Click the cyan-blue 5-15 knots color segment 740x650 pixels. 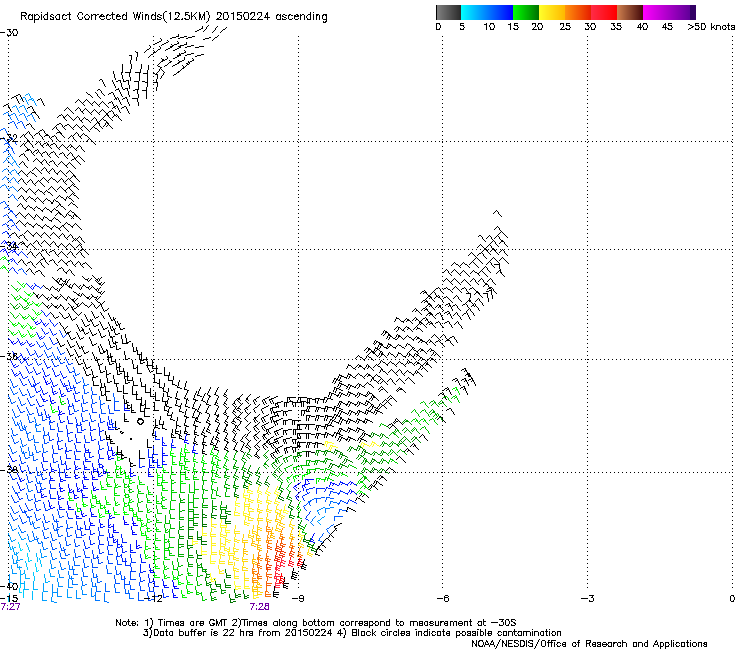pyautogui.click(x=487, y=12)
